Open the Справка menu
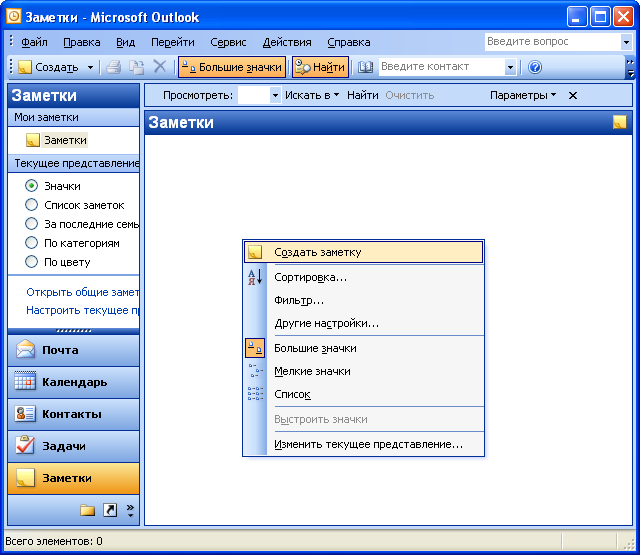 coord(349,42)
